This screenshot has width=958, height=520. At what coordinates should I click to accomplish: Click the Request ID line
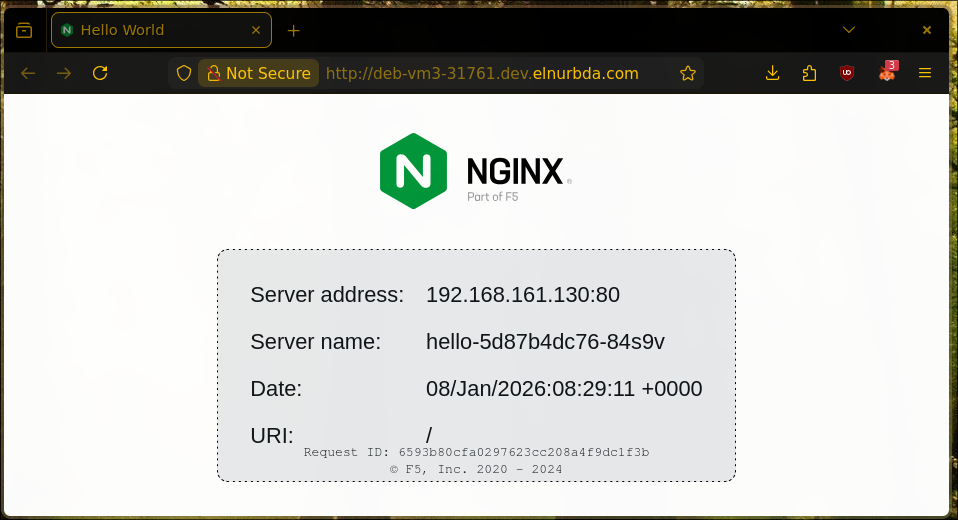click(477, 452)
